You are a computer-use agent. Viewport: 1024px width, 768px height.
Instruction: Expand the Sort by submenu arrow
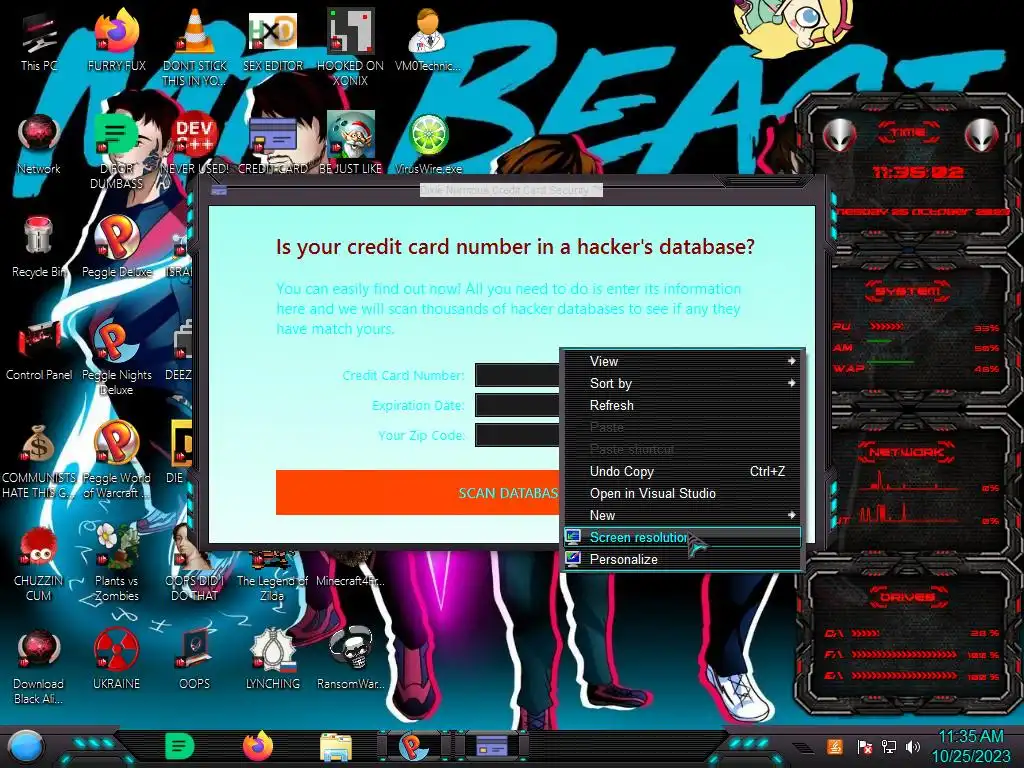pos(792,383)
